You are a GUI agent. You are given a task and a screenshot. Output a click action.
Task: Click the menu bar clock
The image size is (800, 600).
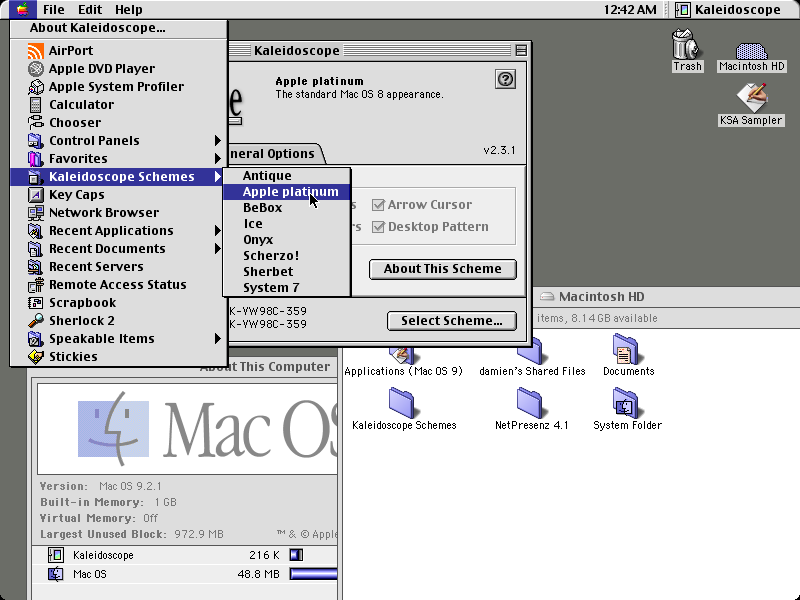point(630,9)
